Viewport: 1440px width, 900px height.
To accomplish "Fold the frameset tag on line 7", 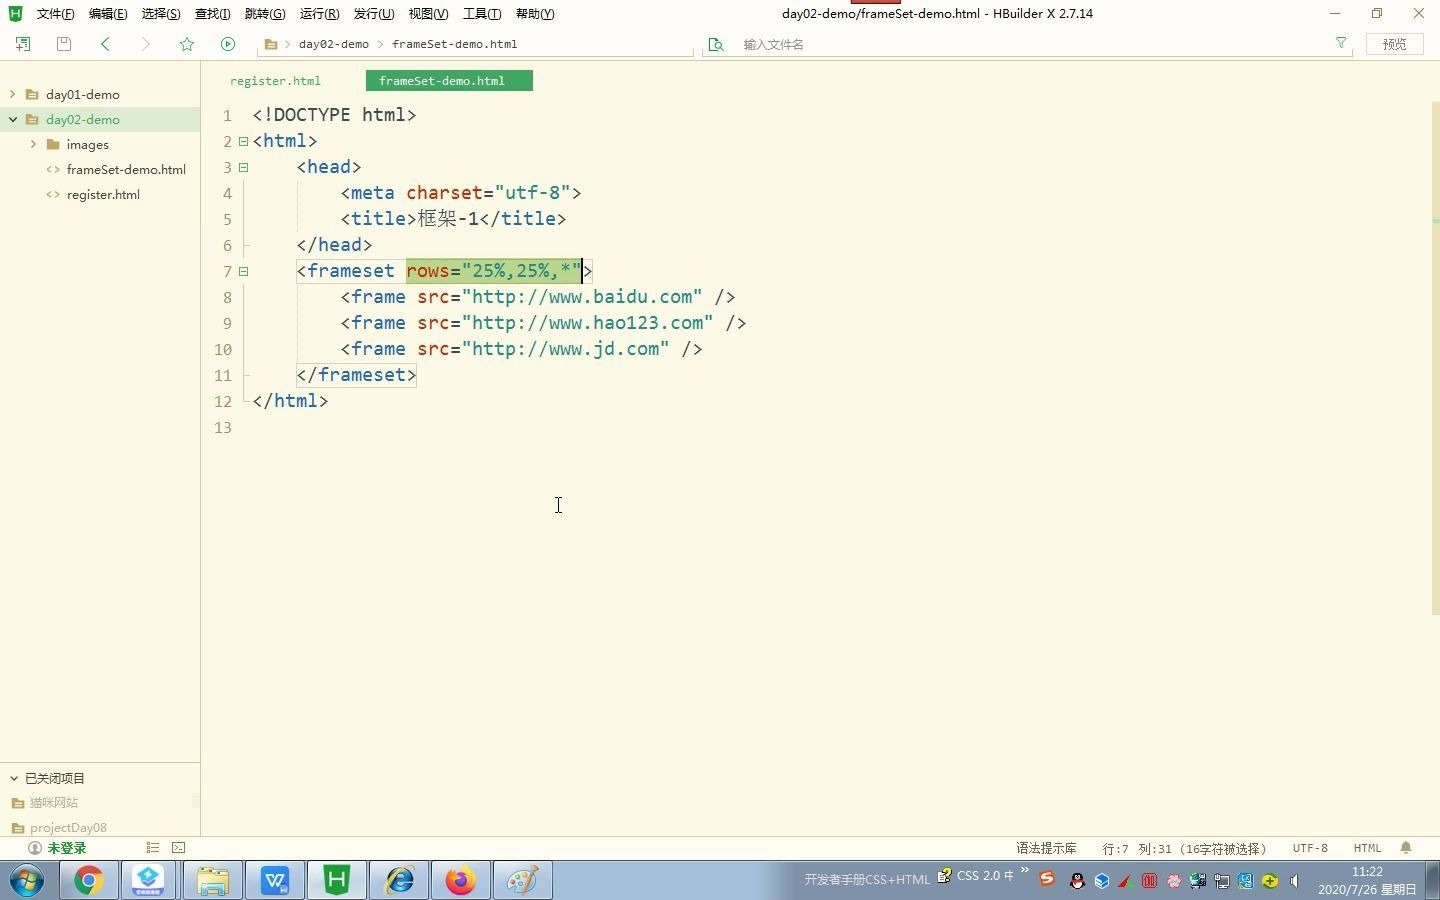I will point(243,271).
